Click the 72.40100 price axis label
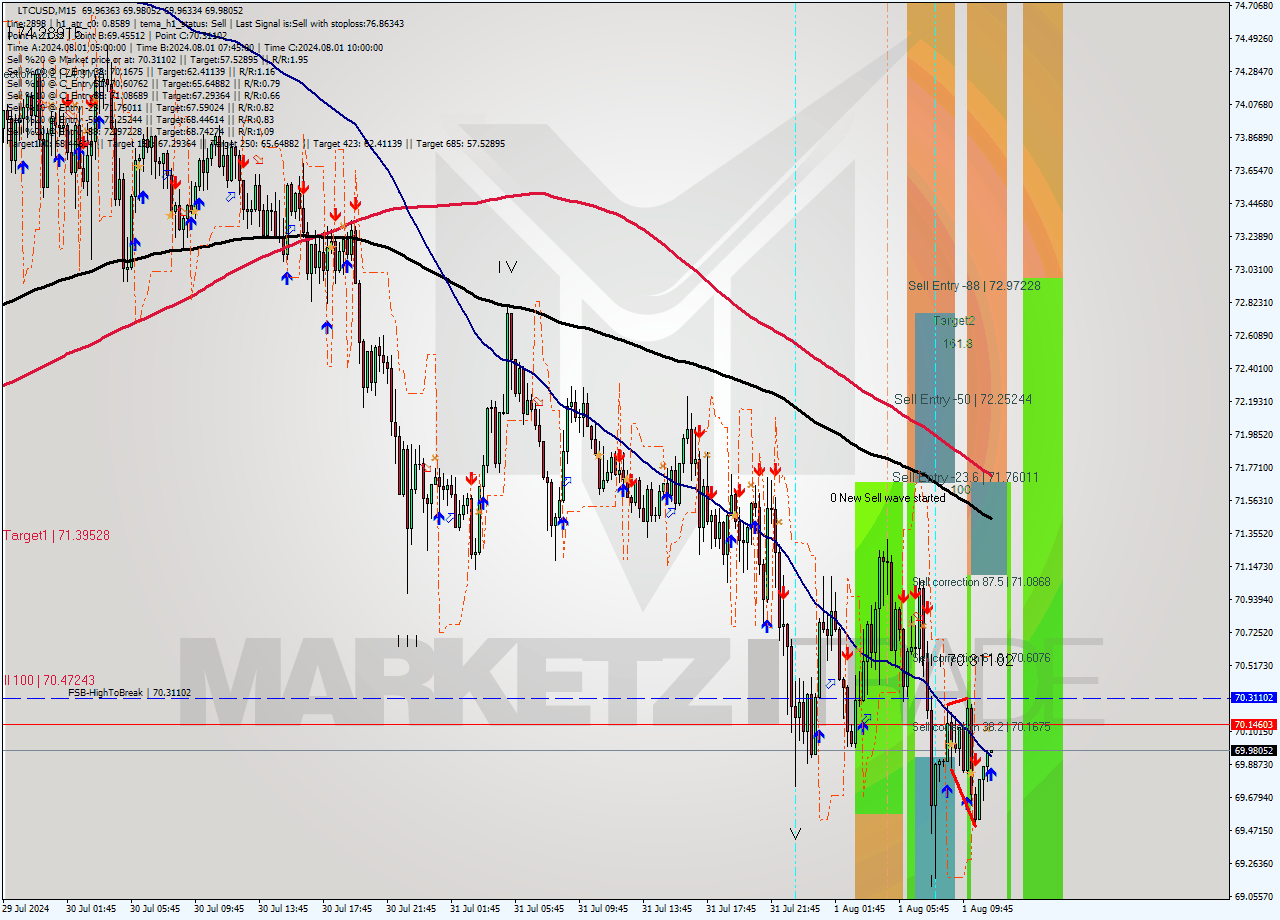Viewport: 1280px width, 920px height. (1253, 368)
